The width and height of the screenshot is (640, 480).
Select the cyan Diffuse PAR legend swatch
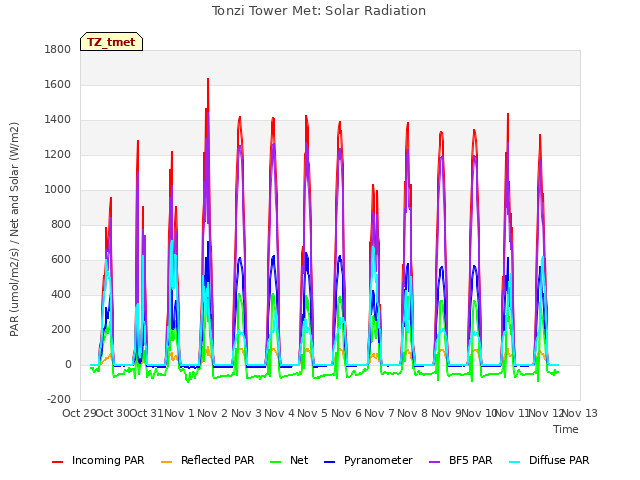(515, 462)
